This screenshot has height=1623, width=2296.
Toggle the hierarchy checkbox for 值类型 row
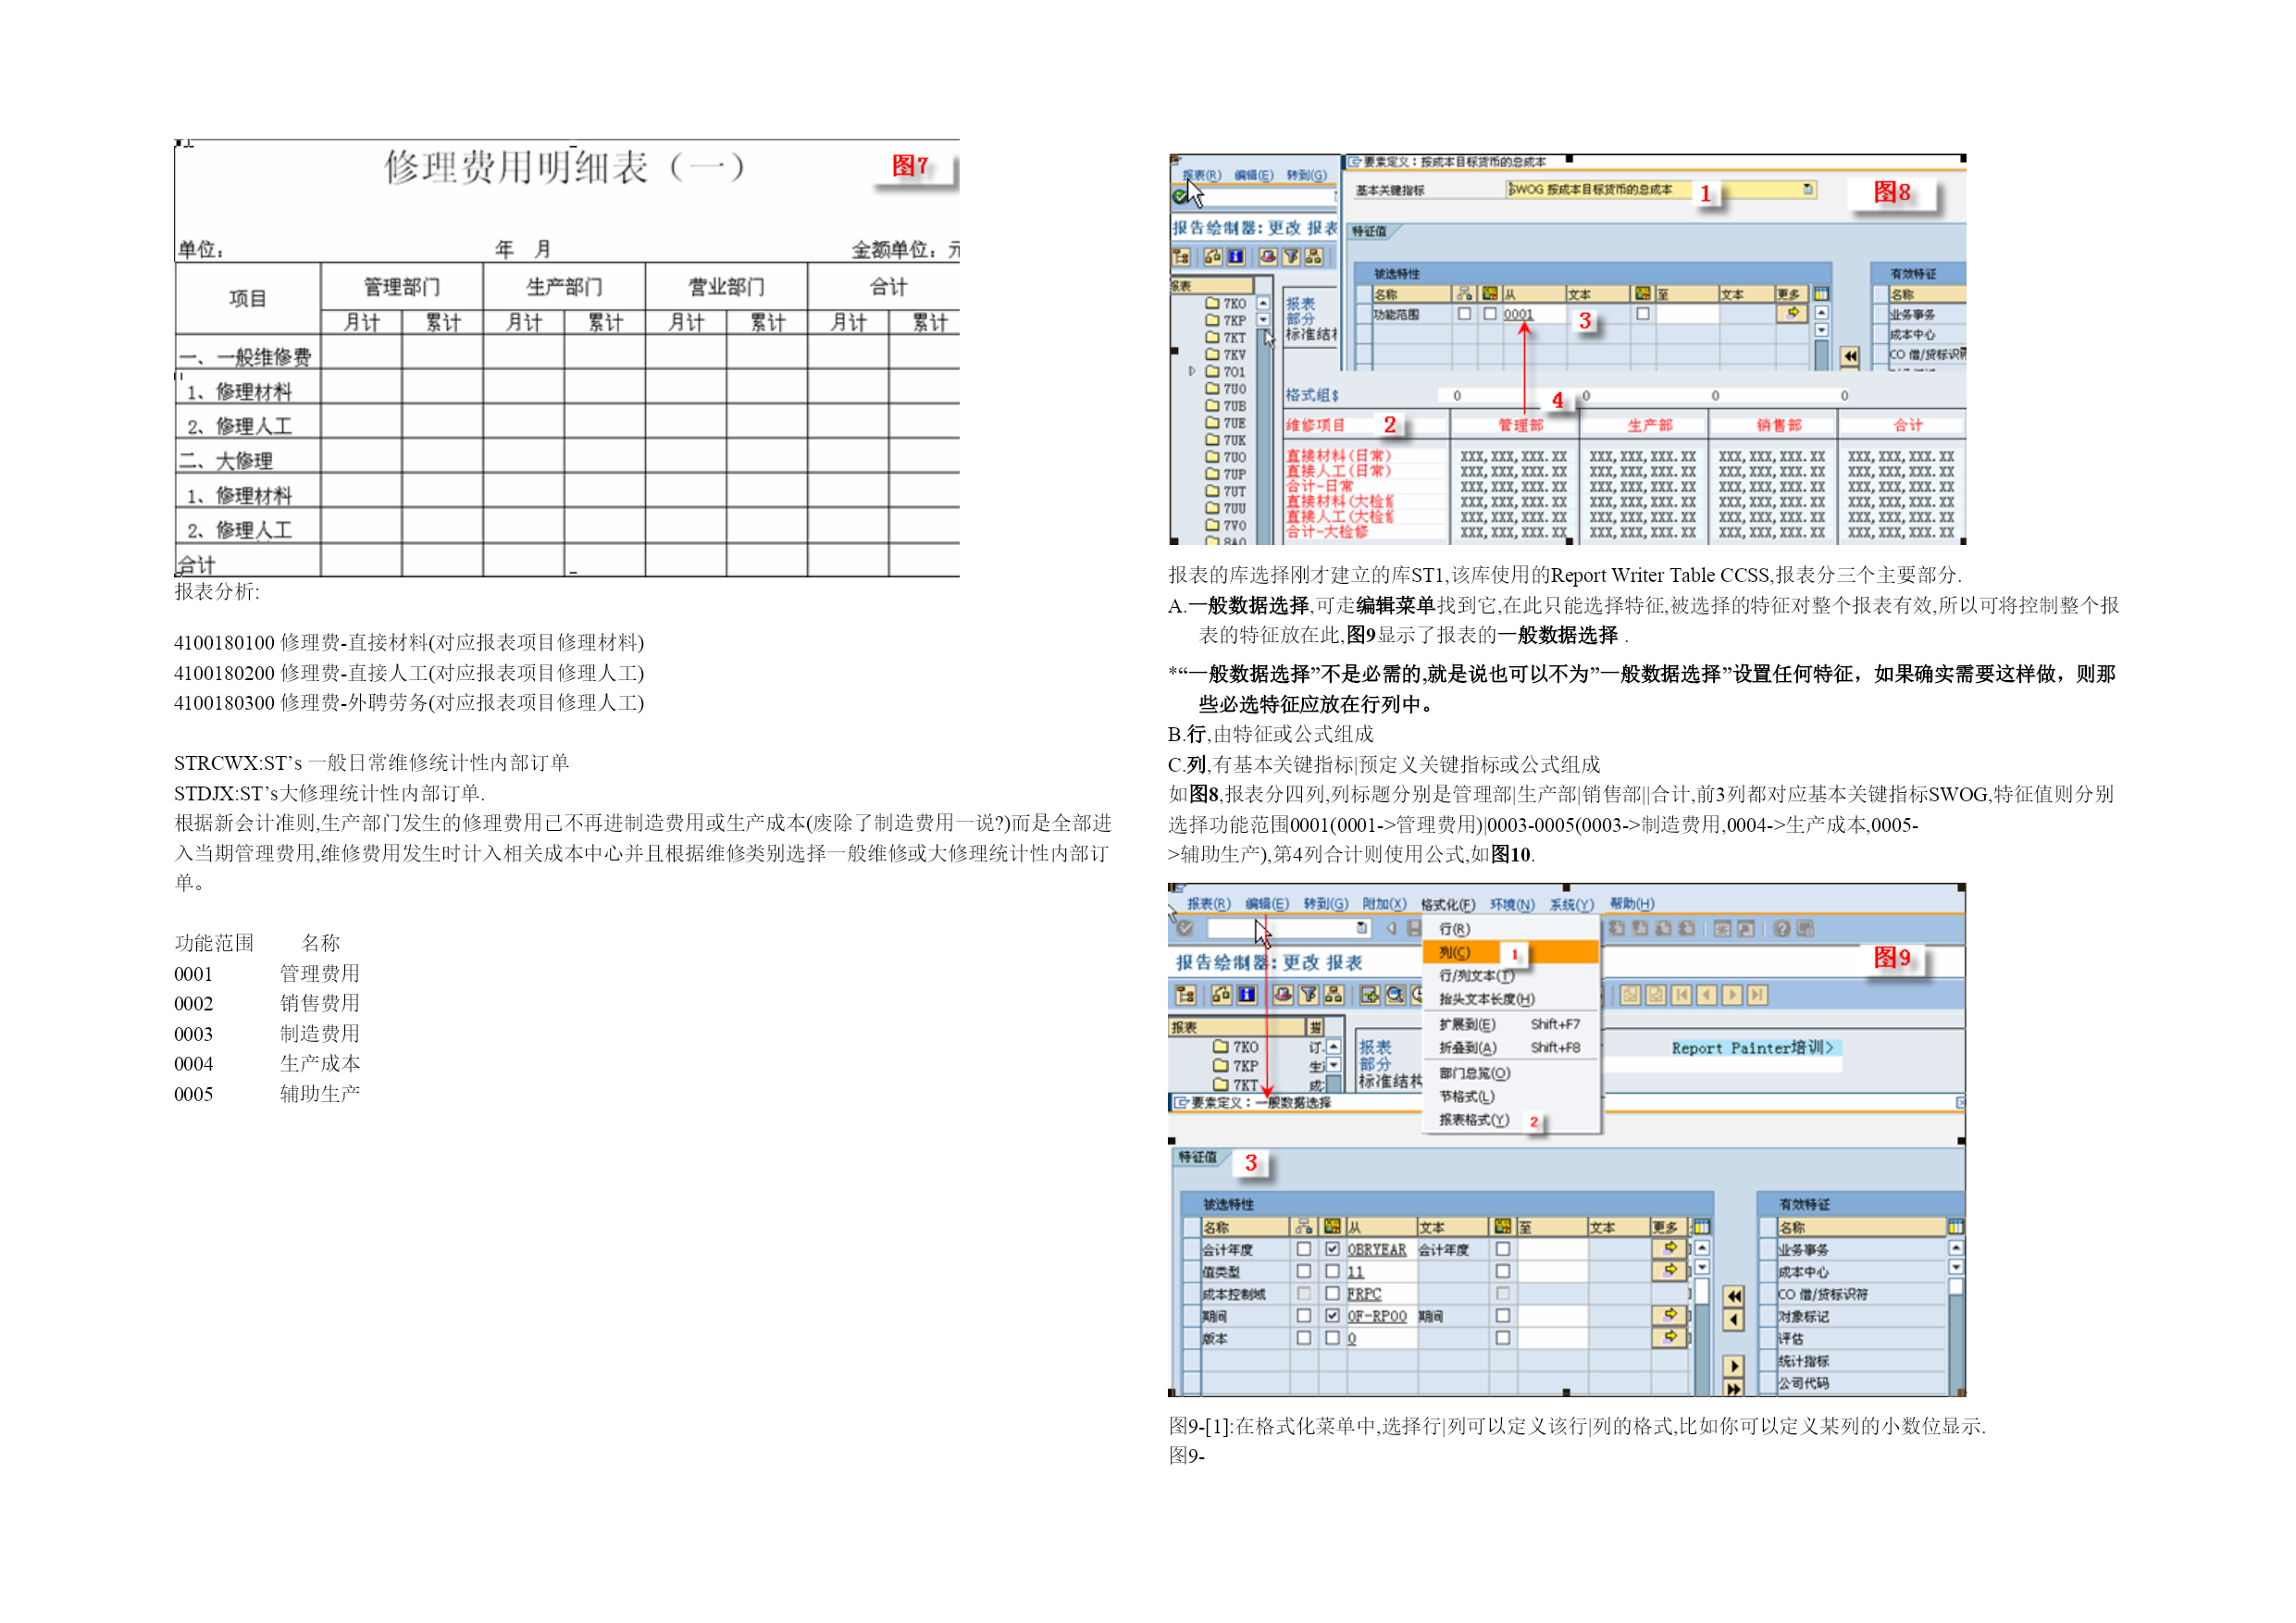click(x=1304, y=1271)
